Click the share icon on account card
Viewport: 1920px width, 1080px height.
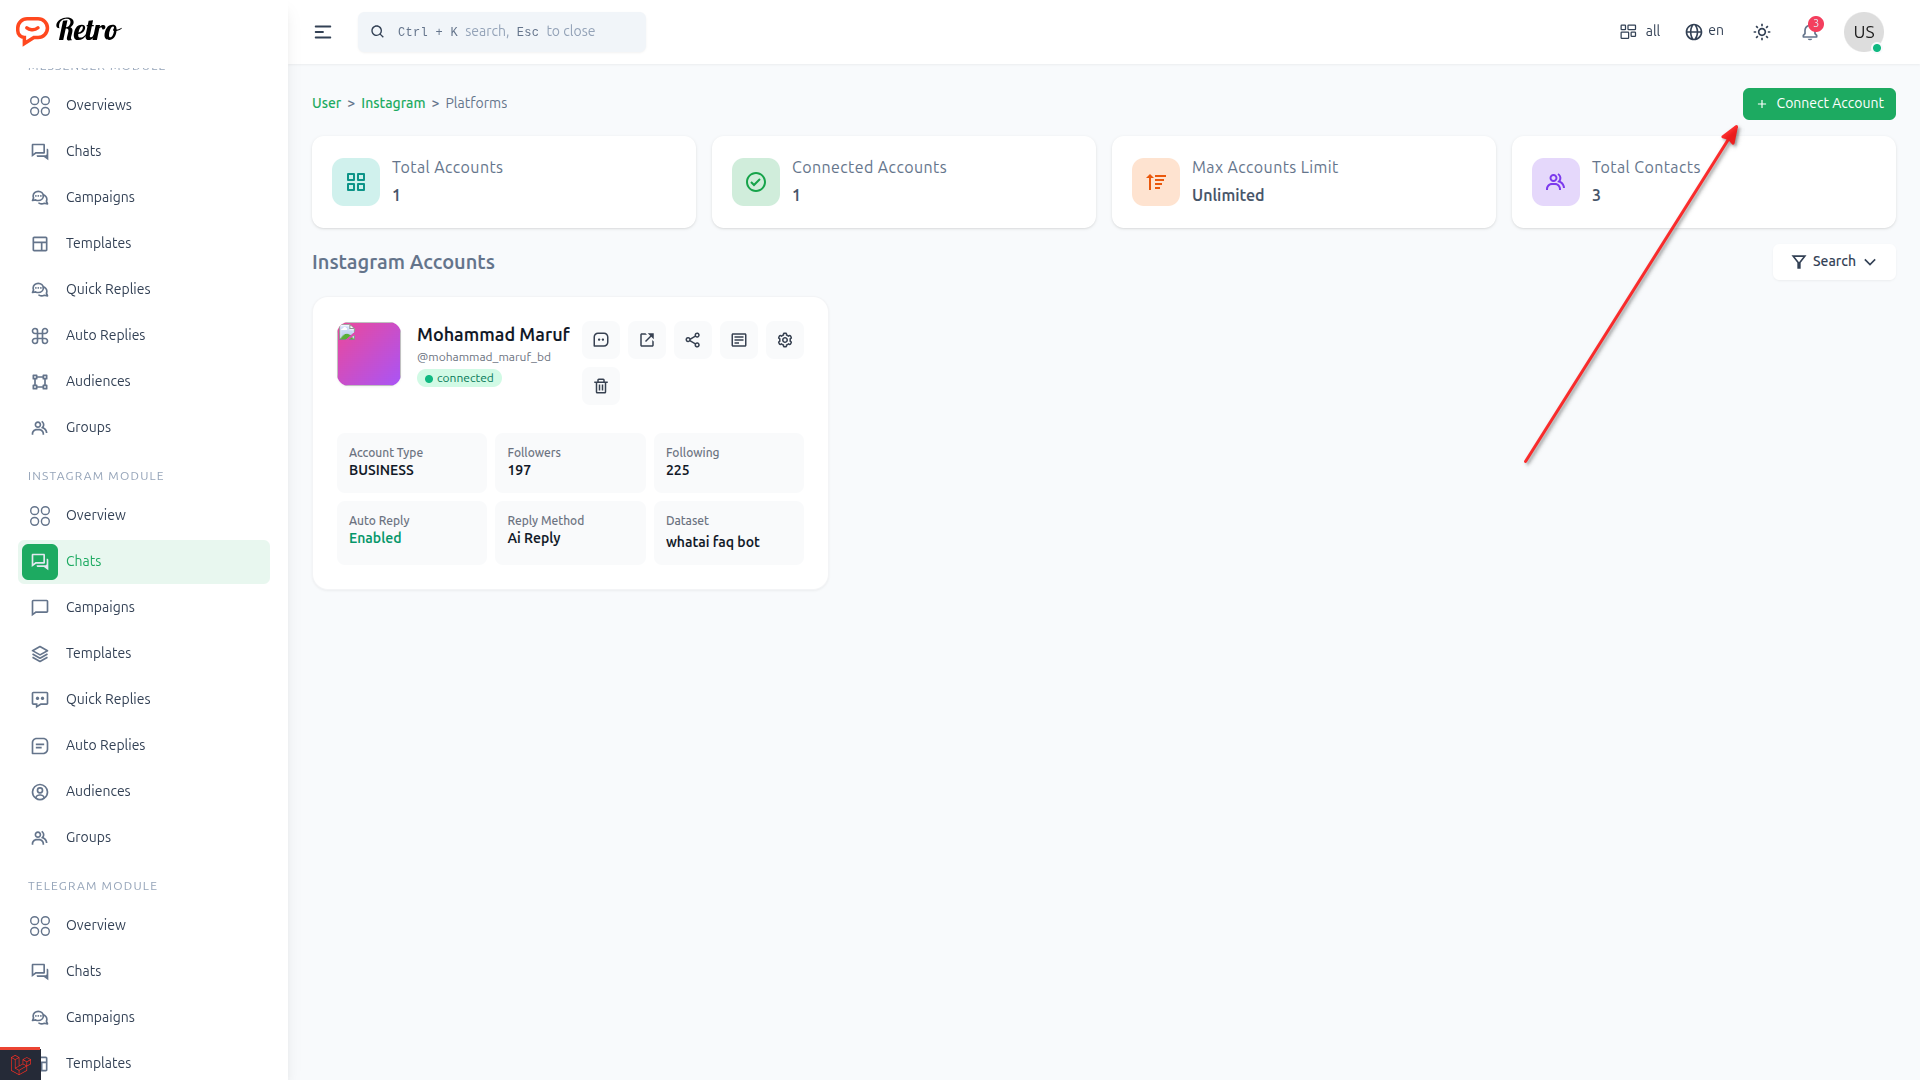coord(693,340)
